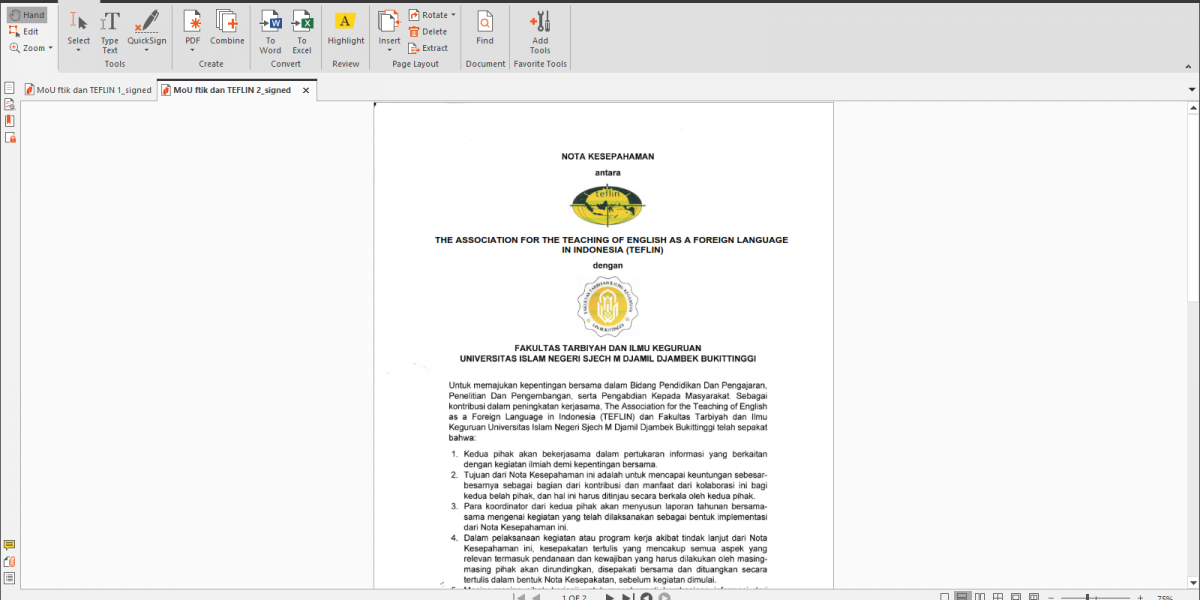Click Add Tools to favorites
The height and width of the screenshot is (600, 1200).
540,32
